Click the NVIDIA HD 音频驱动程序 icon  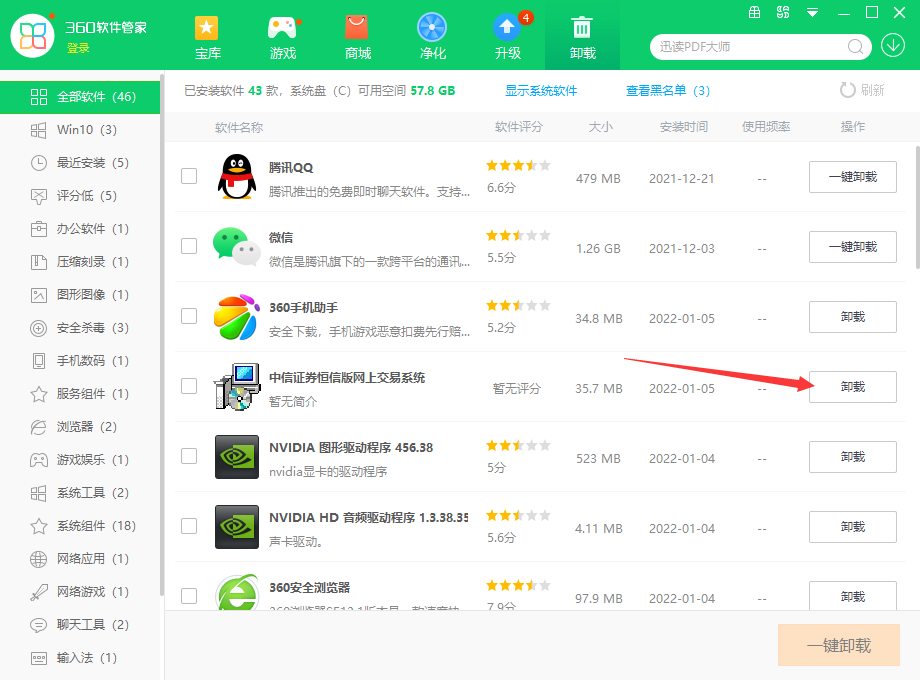coord(237,527)
